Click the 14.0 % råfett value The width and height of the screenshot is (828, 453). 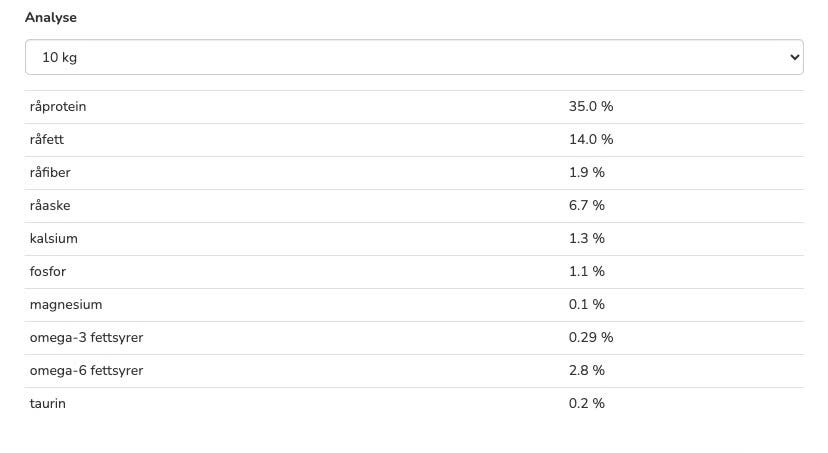coord(591,139)
